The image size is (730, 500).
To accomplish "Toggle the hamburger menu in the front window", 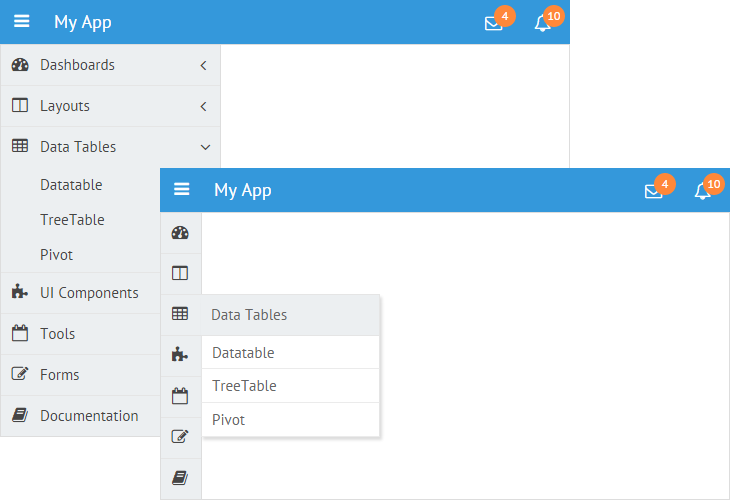I will point(182,189).
